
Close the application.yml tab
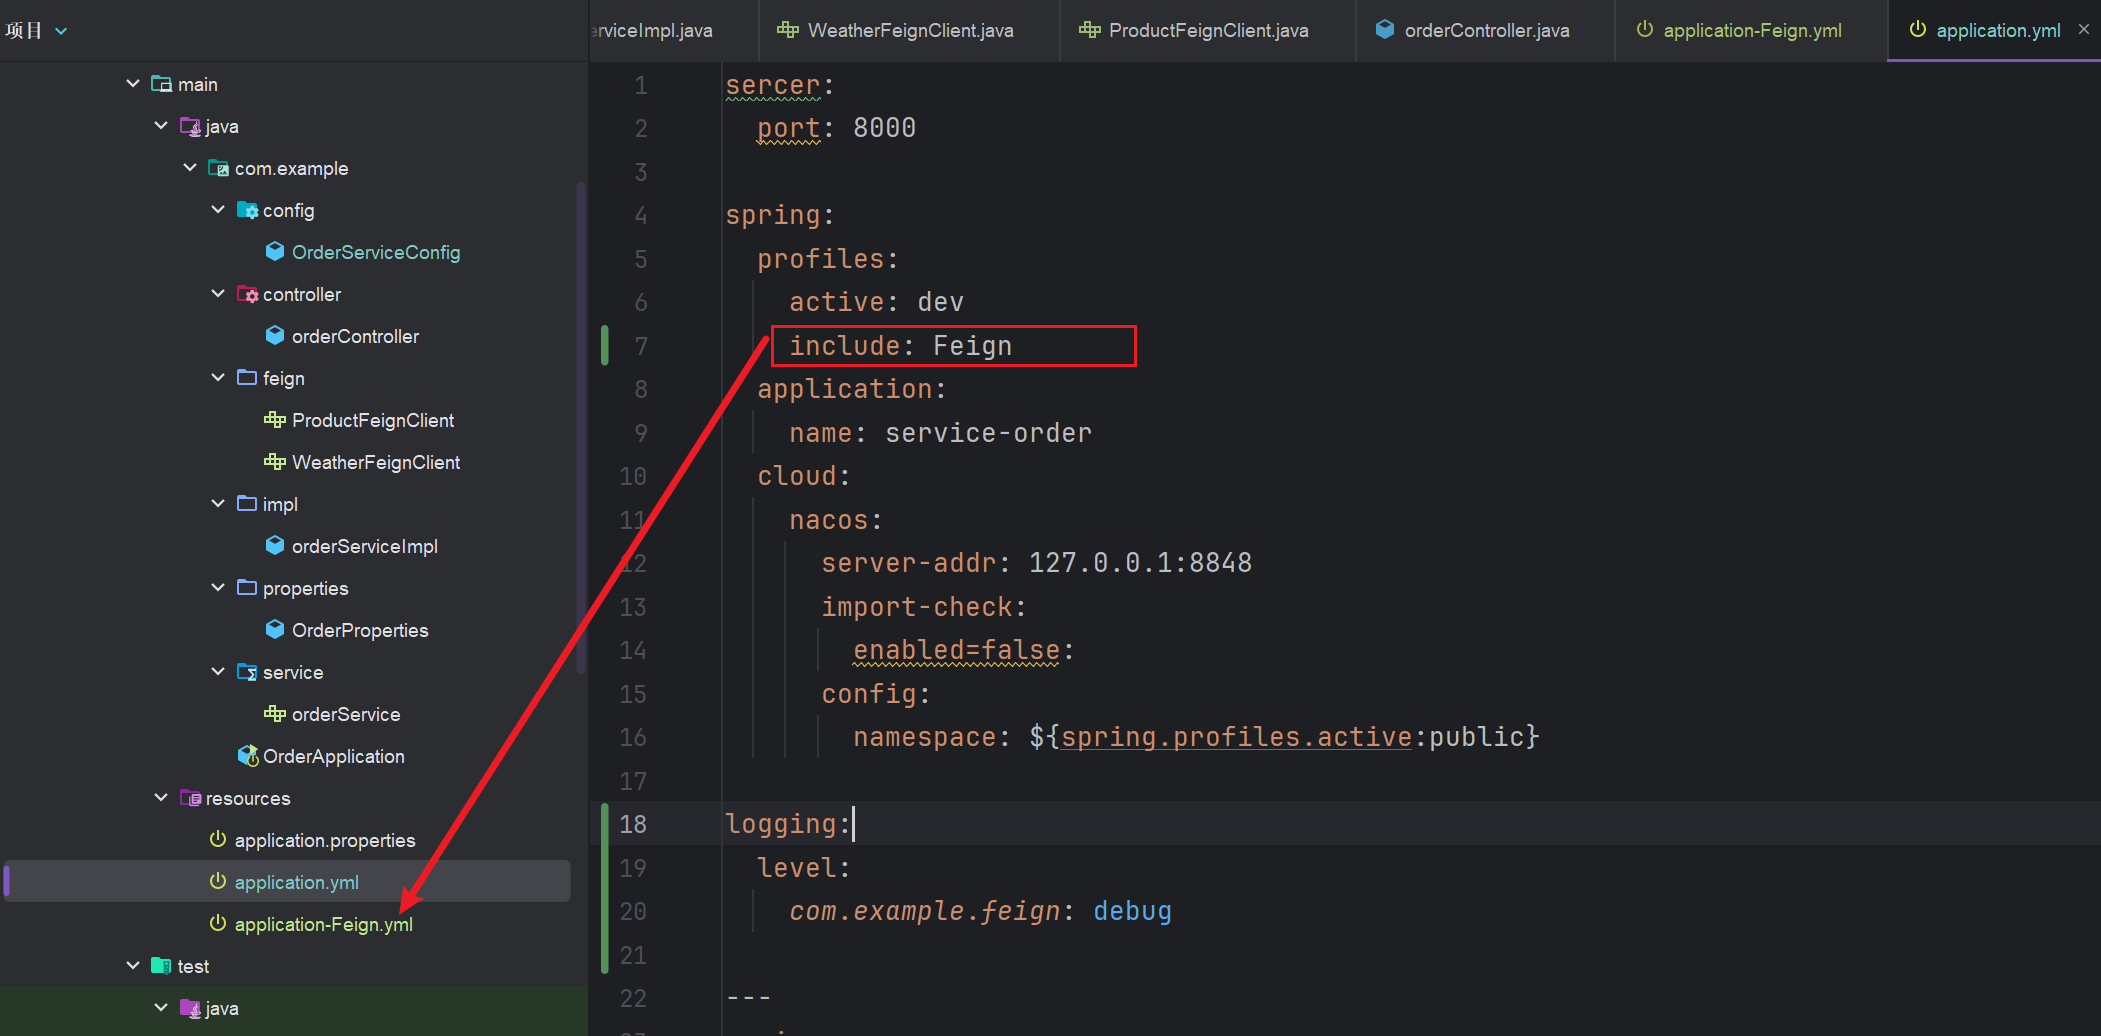pos(2084,30)
